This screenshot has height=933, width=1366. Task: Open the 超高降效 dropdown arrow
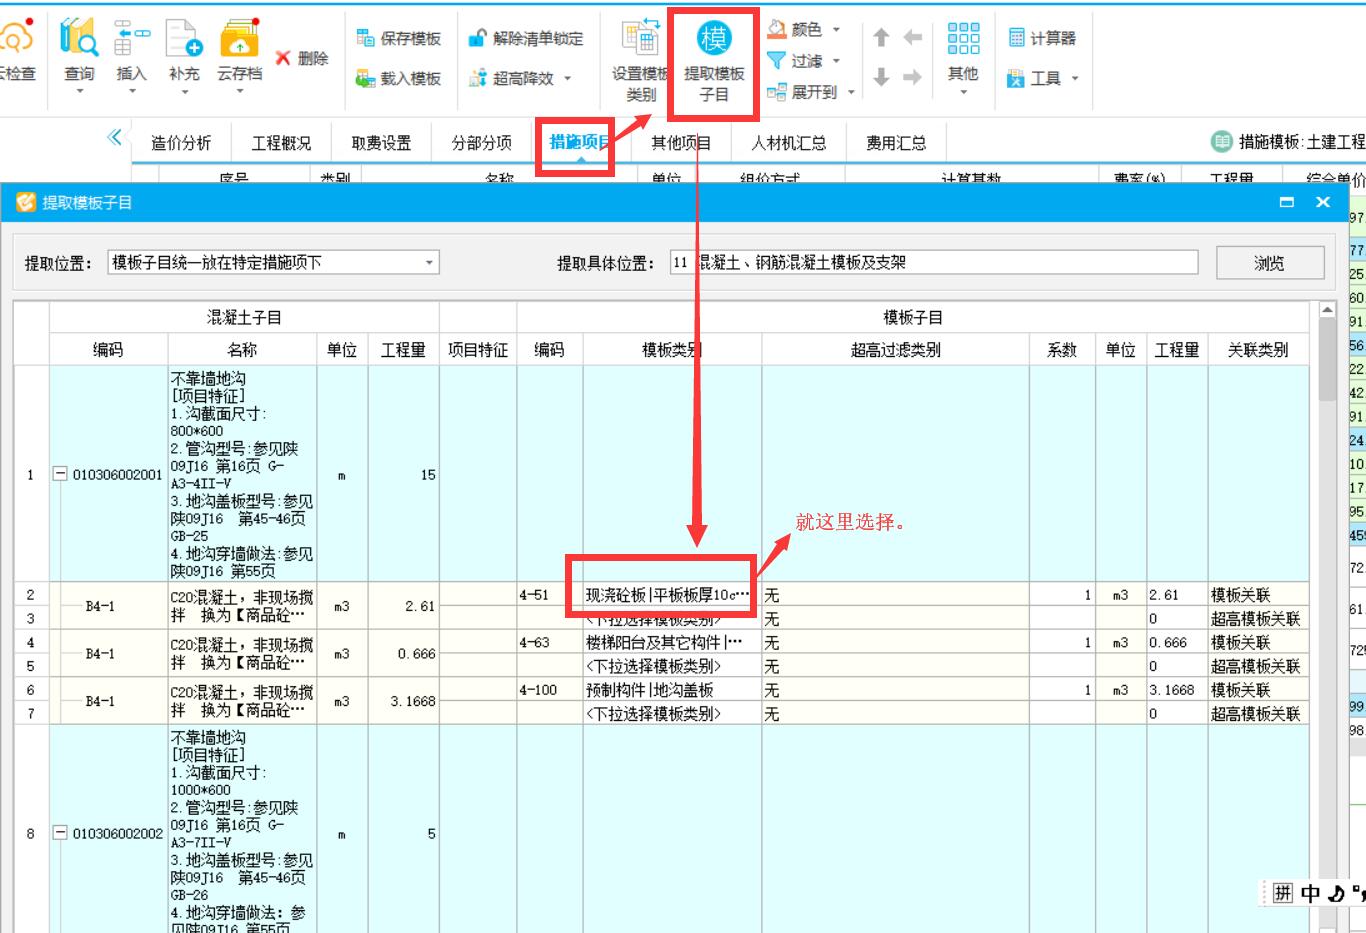pos(567,78)
